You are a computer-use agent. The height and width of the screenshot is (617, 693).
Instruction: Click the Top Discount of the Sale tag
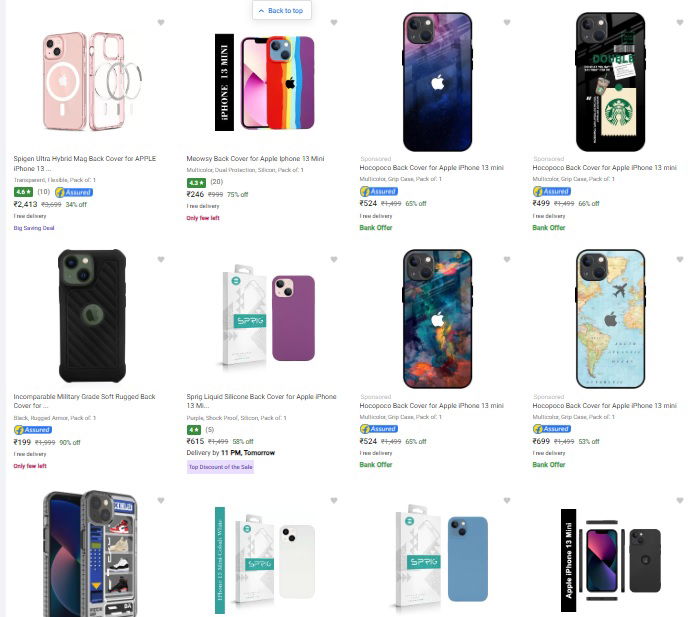220,467
